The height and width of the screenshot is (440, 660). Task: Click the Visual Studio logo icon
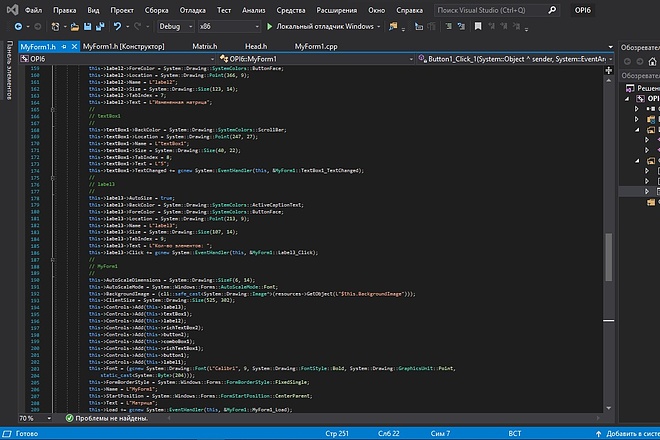13,9
